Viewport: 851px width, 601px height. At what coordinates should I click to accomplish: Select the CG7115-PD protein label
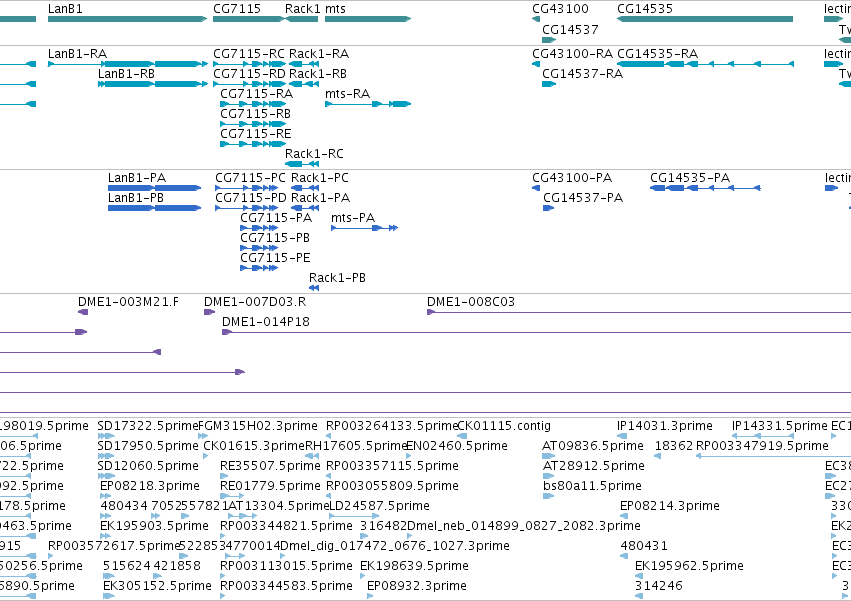tap(251, 198)
